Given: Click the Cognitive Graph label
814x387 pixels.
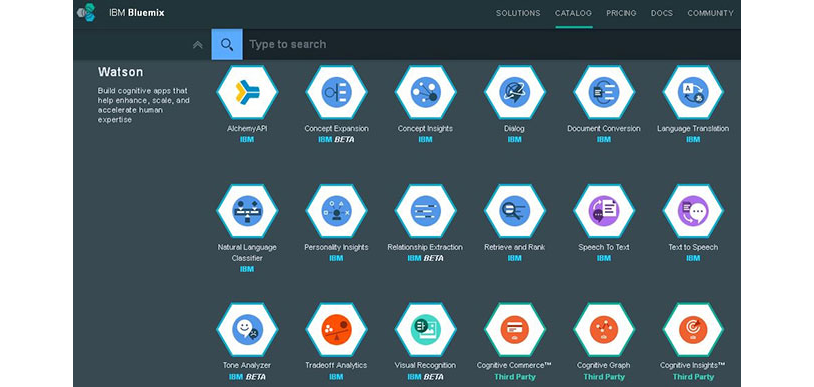Looking at the screenshot, I should pos(604,365).
